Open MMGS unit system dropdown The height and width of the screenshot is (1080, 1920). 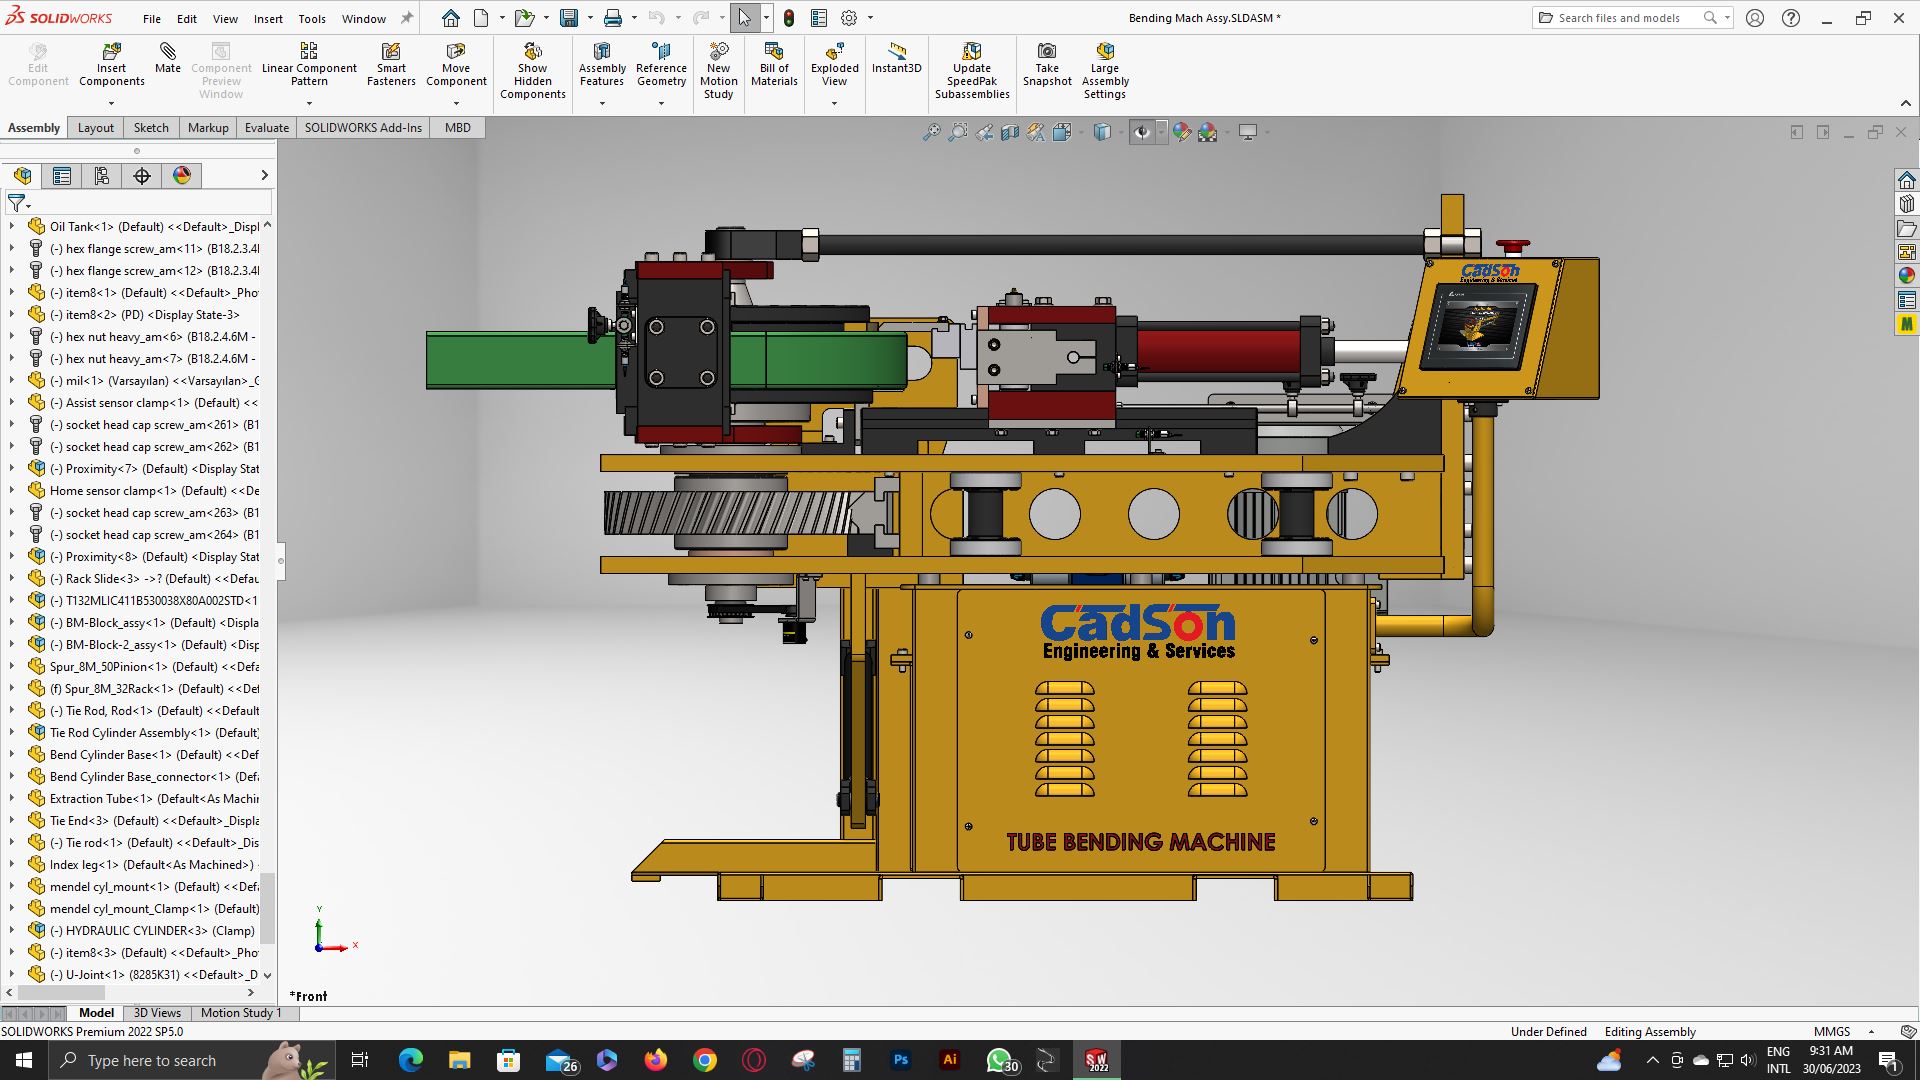pyautogui.click(x=1871, y=1032)
